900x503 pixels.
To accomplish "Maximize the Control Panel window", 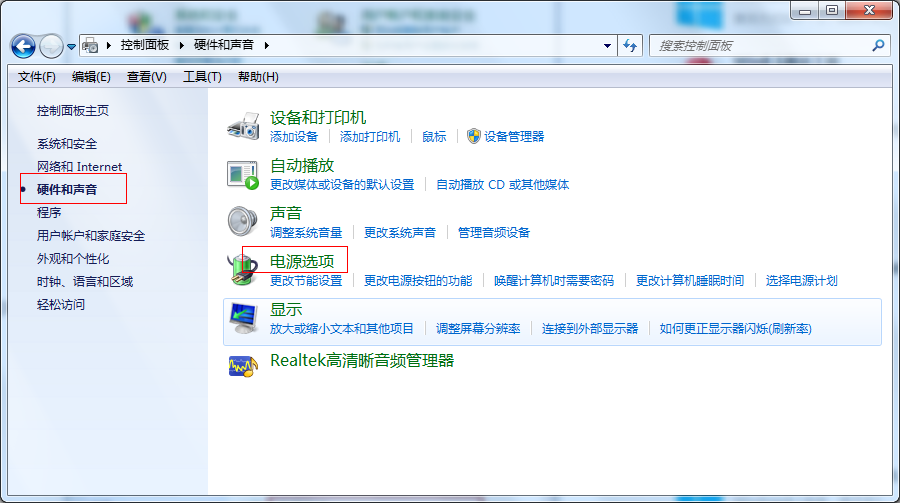I will 832,10.
